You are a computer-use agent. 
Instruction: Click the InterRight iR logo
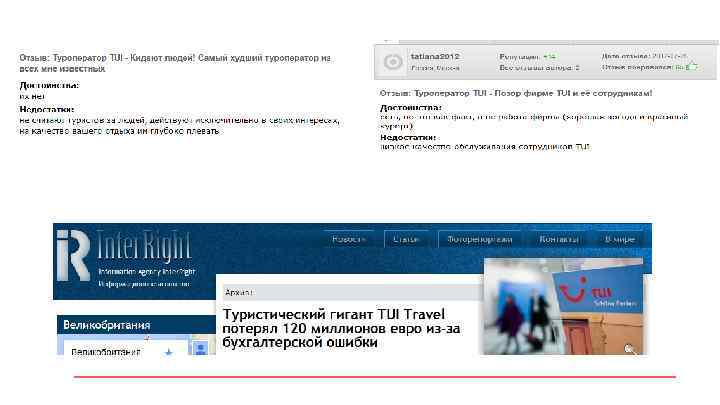(x=73, y=255)
